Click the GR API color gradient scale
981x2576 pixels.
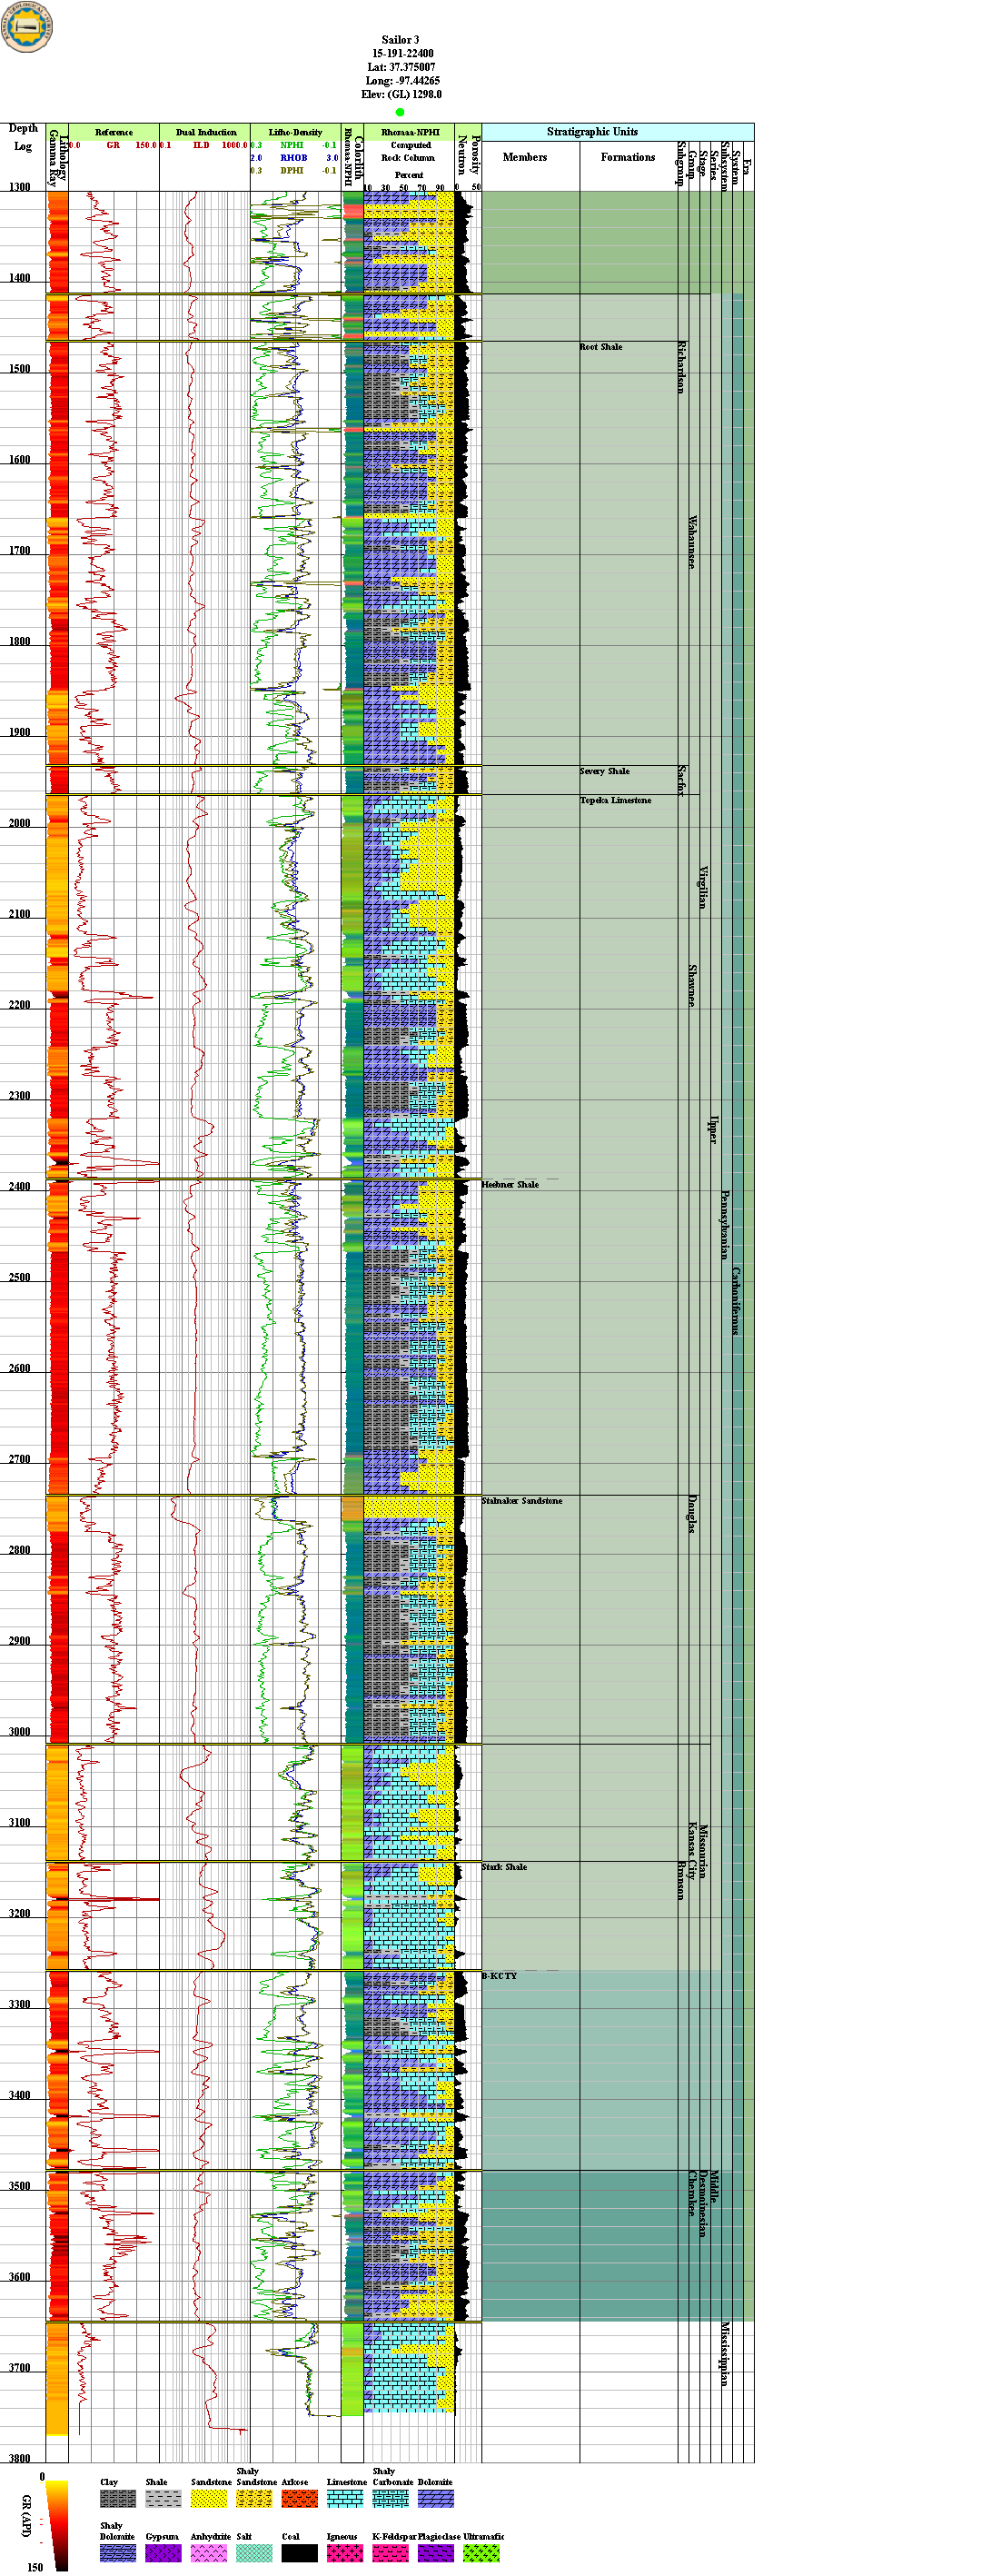58,2524
